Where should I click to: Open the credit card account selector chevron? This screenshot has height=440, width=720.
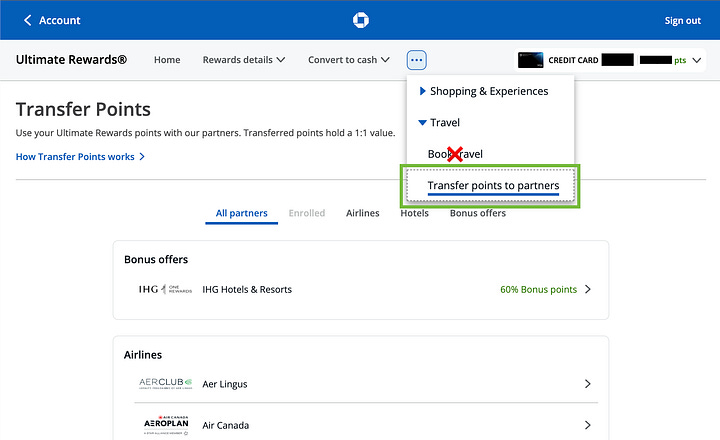(x=697, y=60)
